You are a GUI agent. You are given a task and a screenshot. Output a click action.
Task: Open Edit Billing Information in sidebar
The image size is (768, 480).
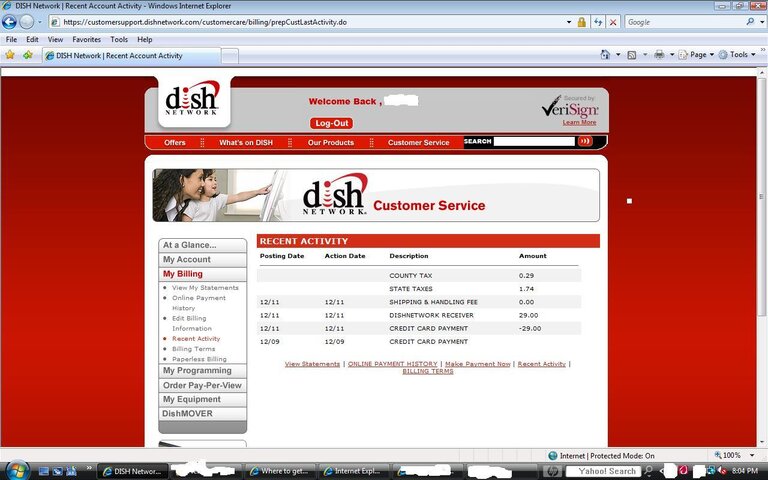click(192, 323)
